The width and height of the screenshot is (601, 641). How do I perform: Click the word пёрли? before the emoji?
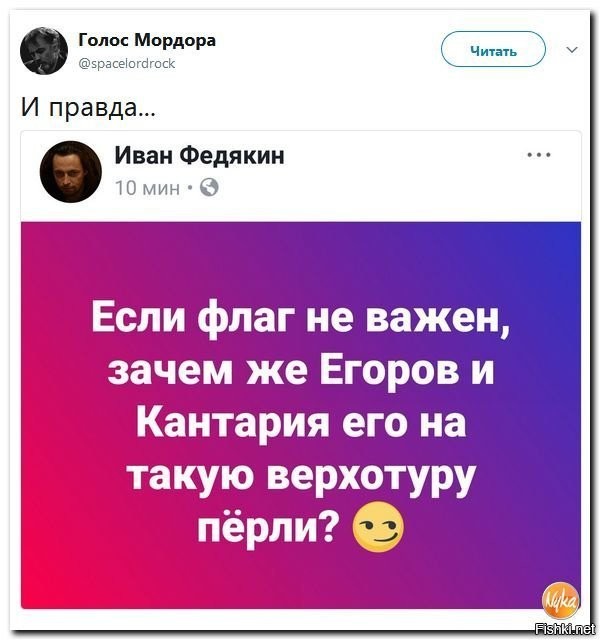(271, 527)
